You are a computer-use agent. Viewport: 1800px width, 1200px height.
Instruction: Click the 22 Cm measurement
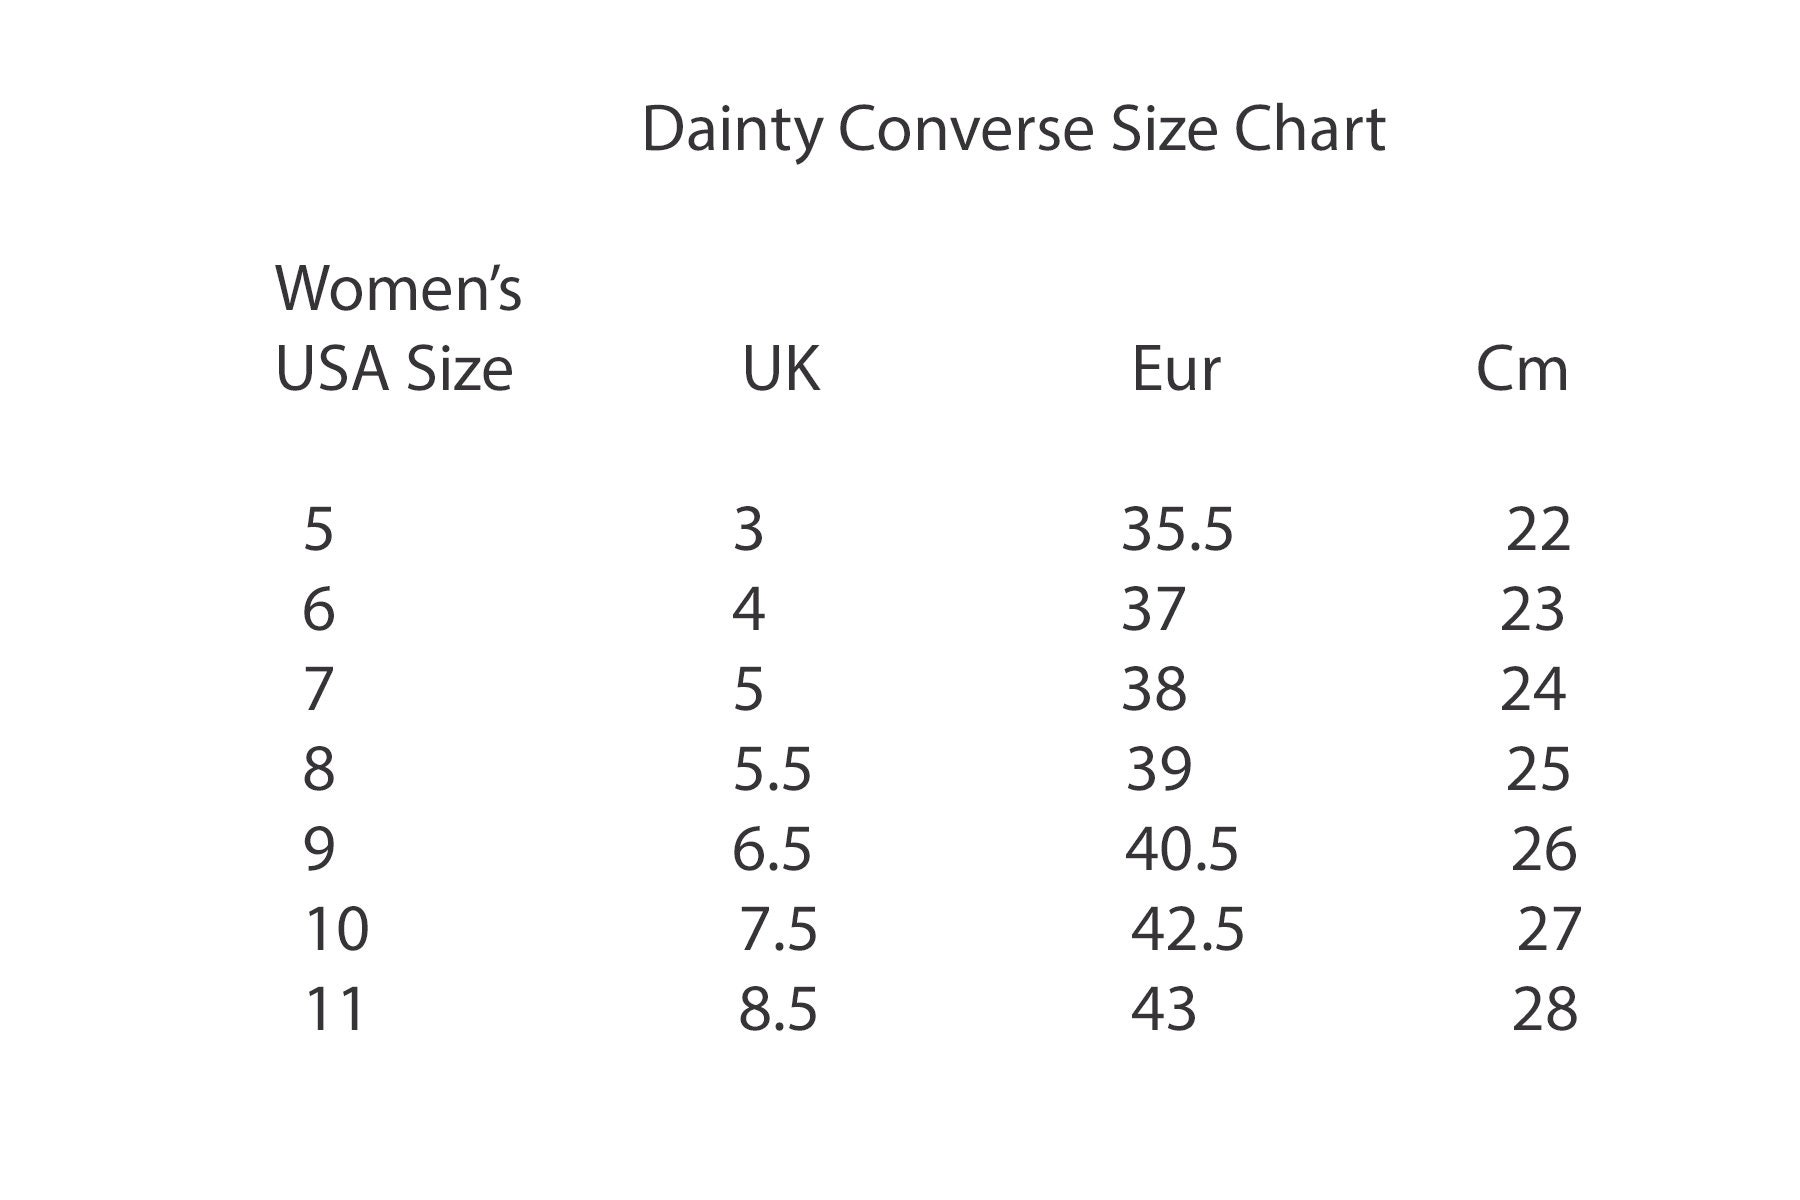1538,529
